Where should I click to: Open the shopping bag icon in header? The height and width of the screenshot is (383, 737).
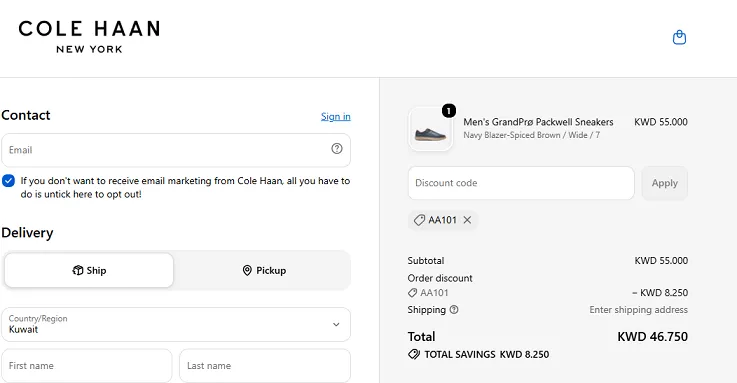pyautogui.click(x=679, y=37)
